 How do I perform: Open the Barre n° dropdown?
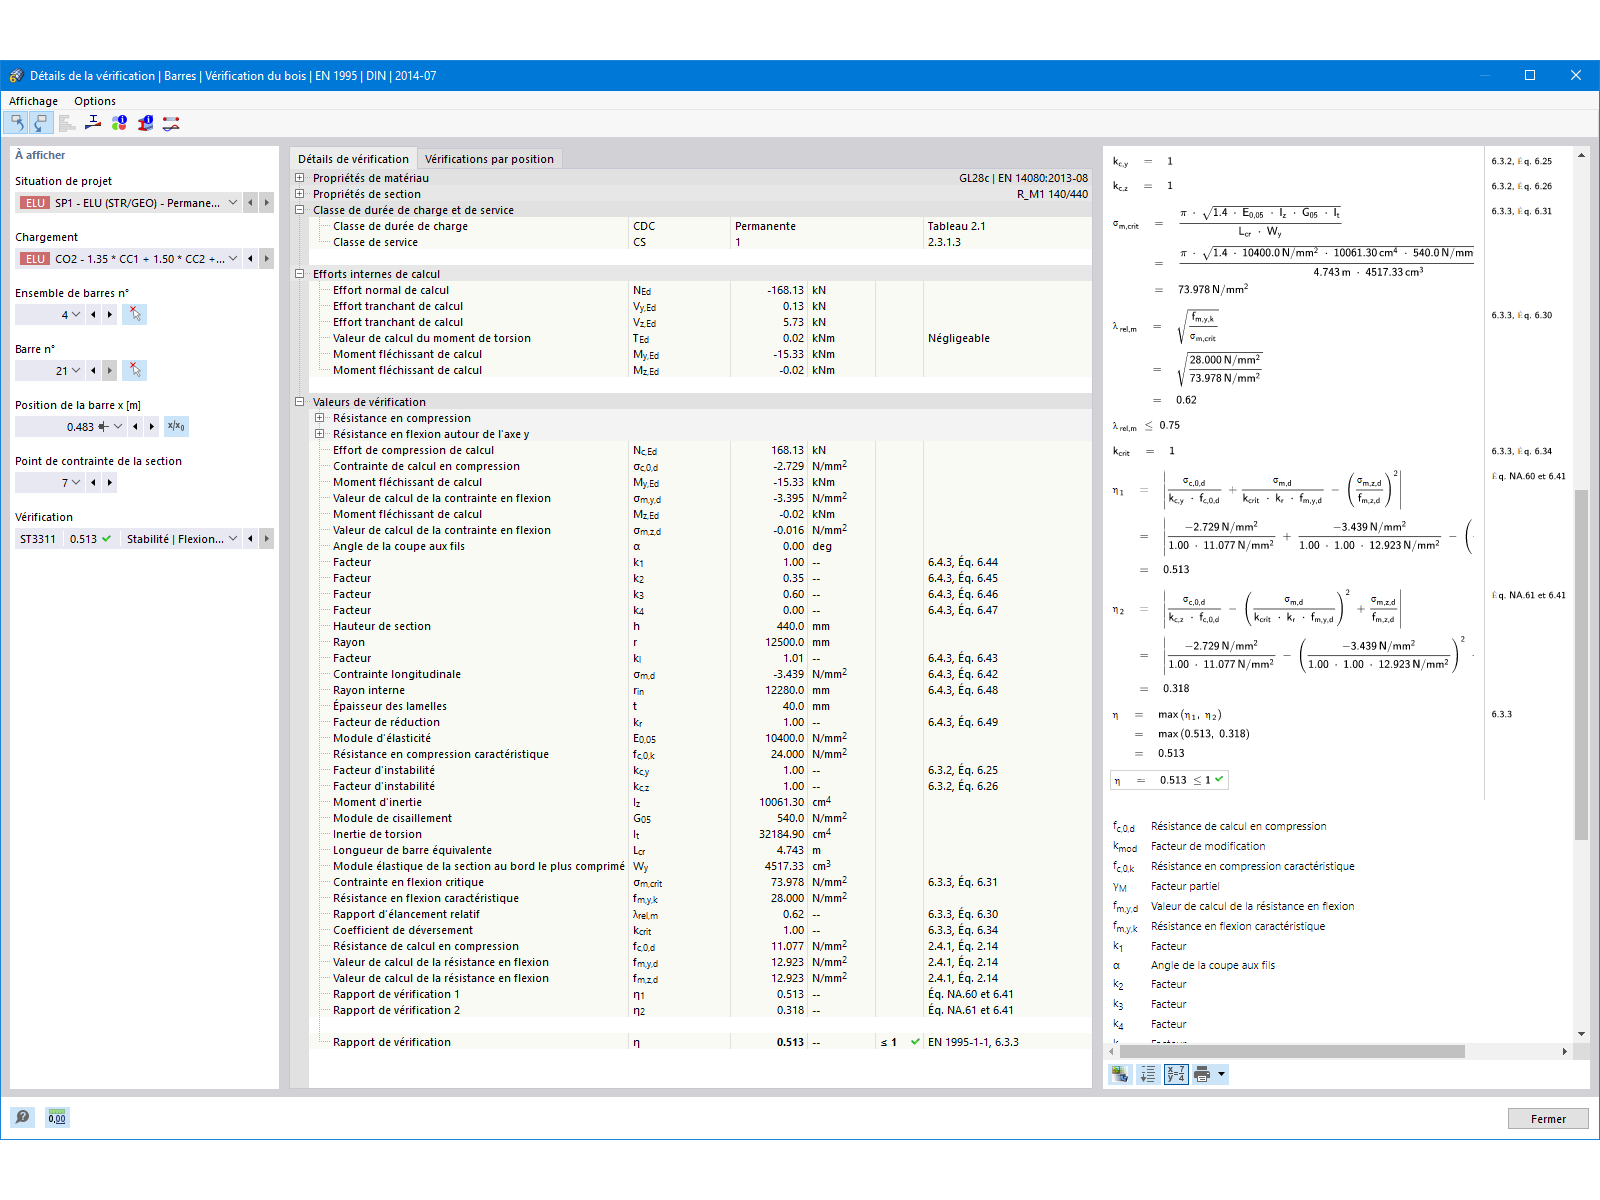point(76,370)
